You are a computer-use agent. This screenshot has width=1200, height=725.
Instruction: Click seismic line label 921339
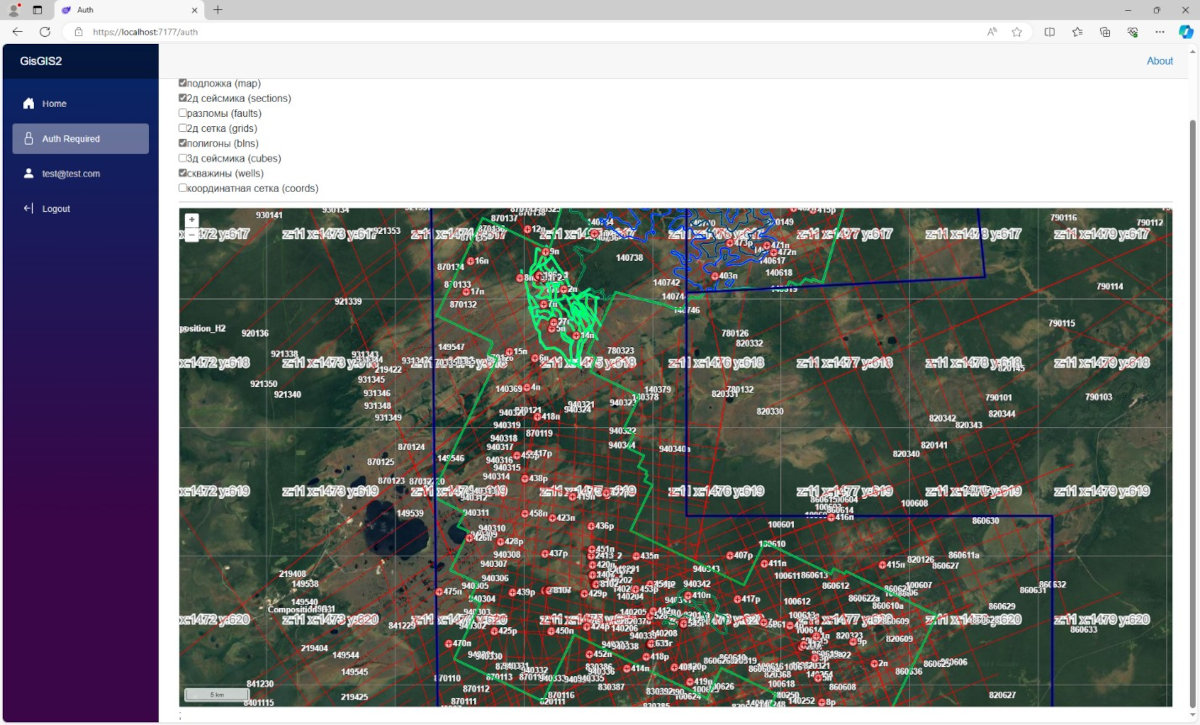(348, 301)
